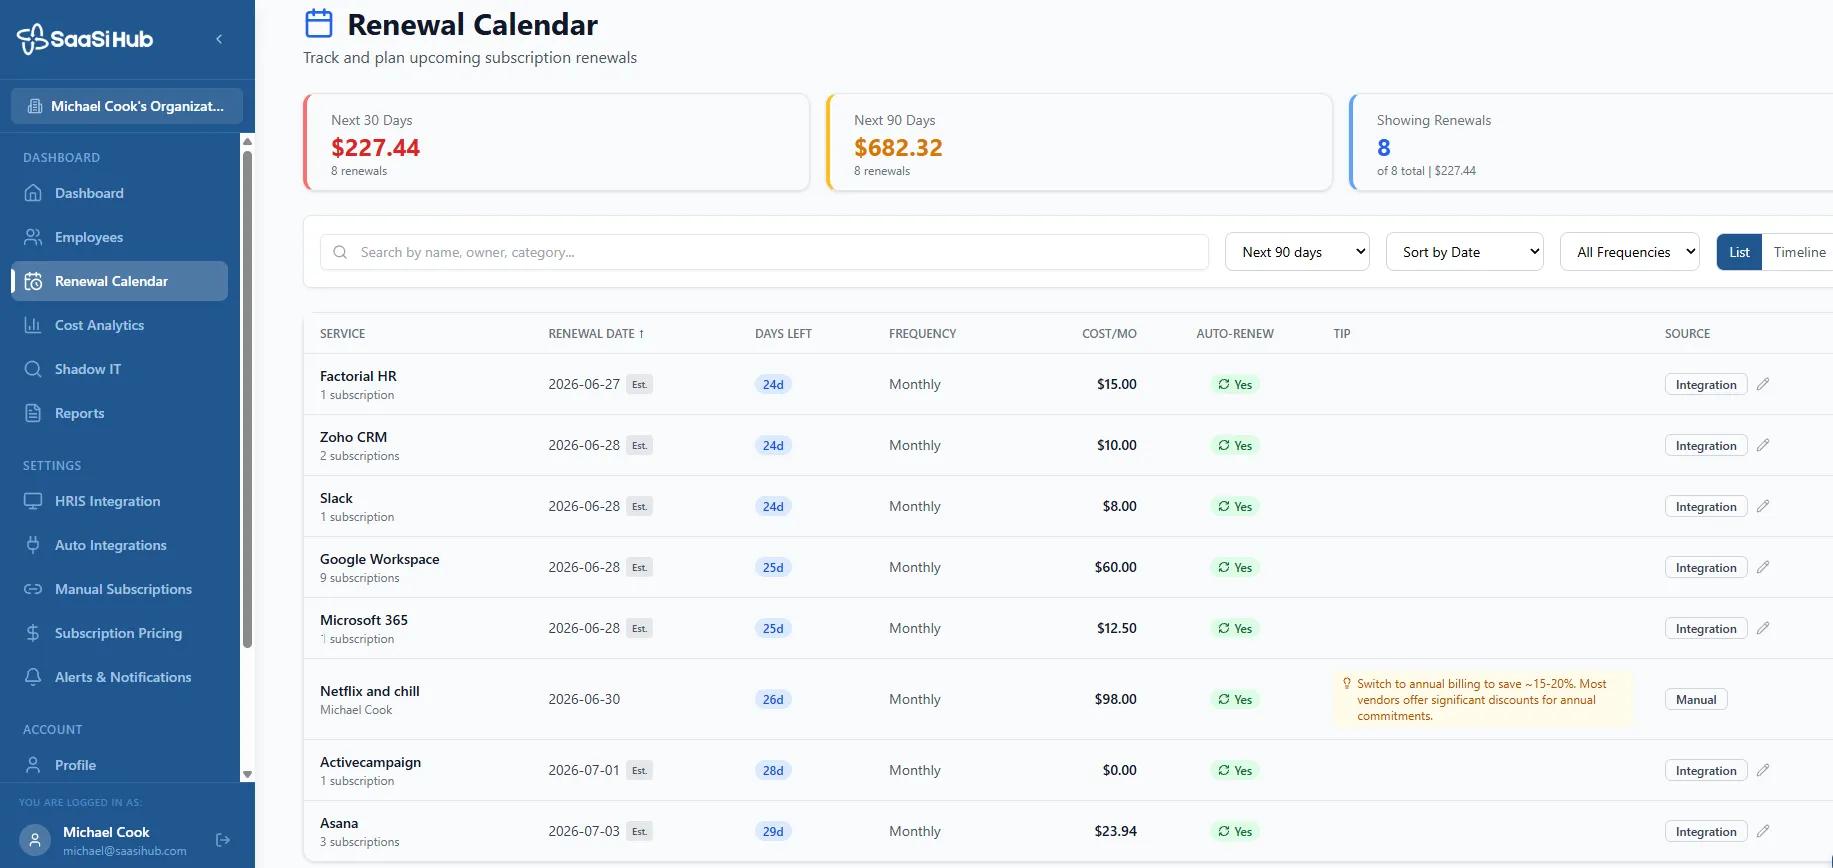Toggle auto-renew Yes badge for Netflix and chill
The width and height of the screenshot is (1833, 868).
pyautogui.click(x=1235, y=699)
